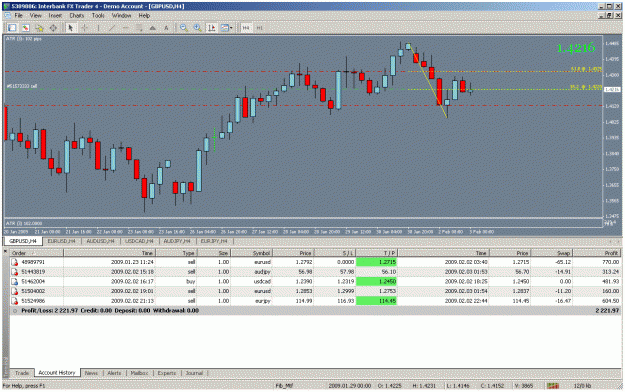Sort history by Size column header

(214, 253)
